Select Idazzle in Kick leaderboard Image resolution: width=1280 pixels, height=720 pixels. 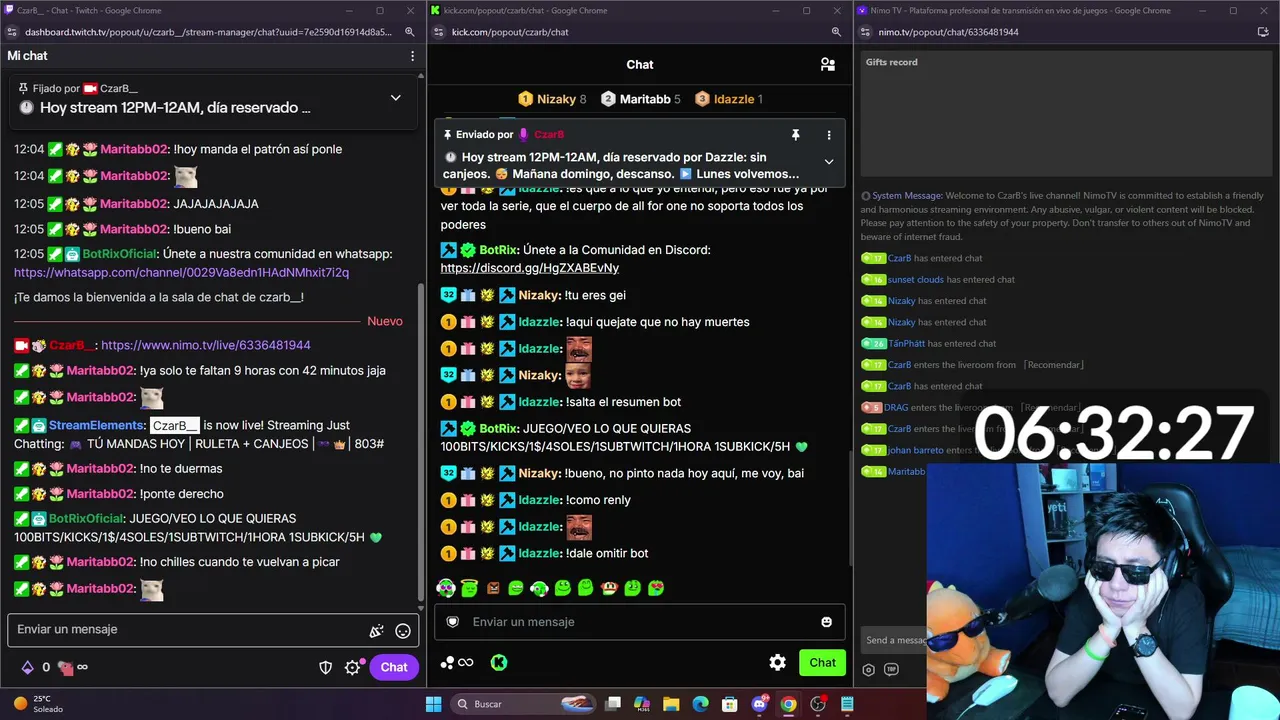coord(729,99)
